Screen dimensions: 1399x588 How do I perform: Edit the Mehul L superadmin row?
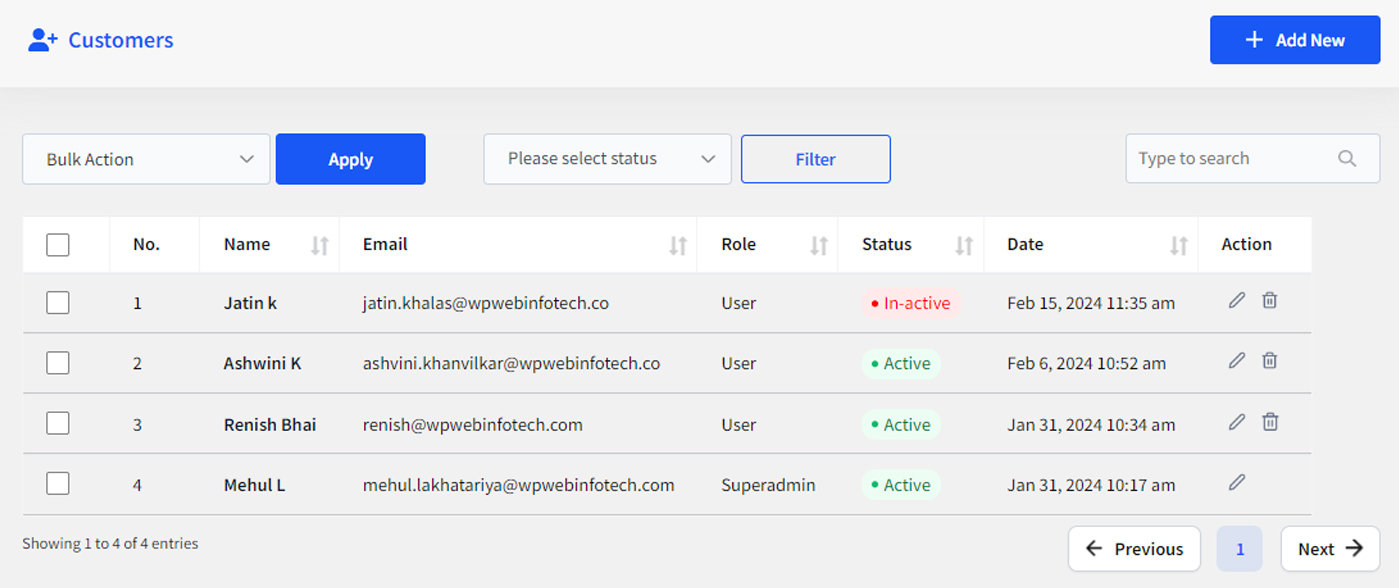click(x=1237, y=483)
